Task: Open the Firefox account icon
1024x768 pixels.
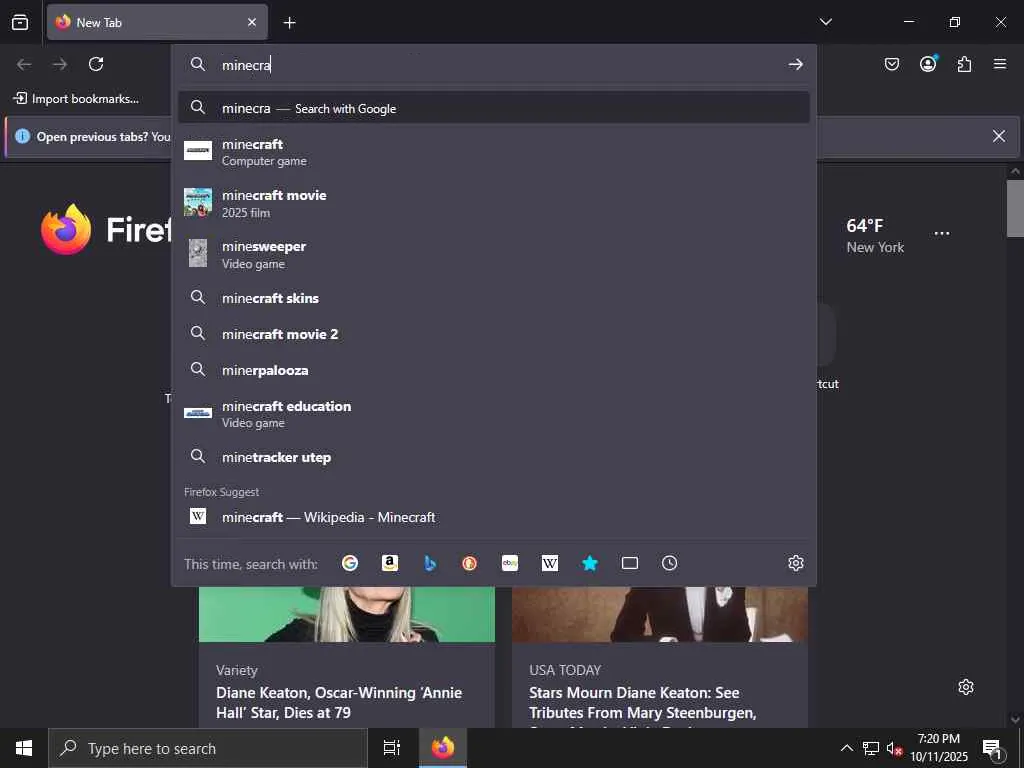Action: point(928,63)
